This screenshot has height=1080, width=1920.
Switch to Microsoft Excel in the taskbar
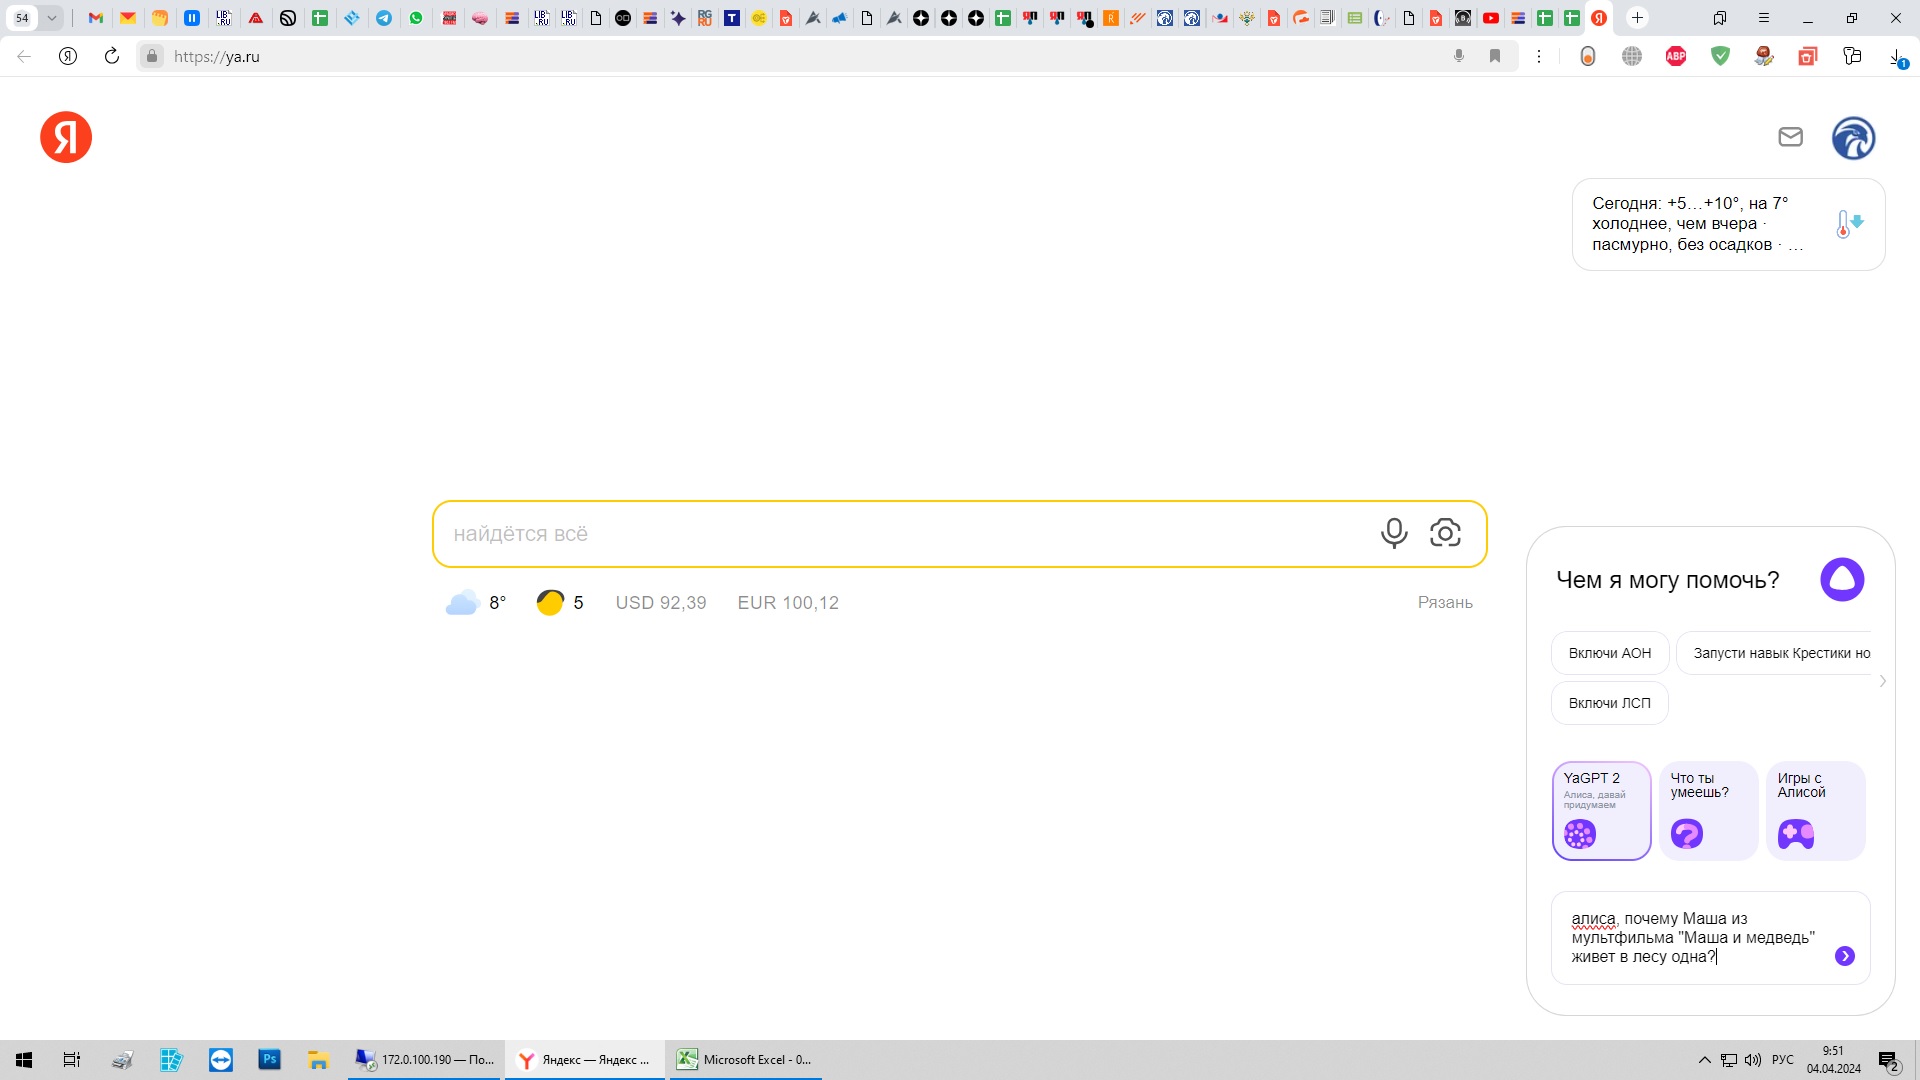point(745,1060)
